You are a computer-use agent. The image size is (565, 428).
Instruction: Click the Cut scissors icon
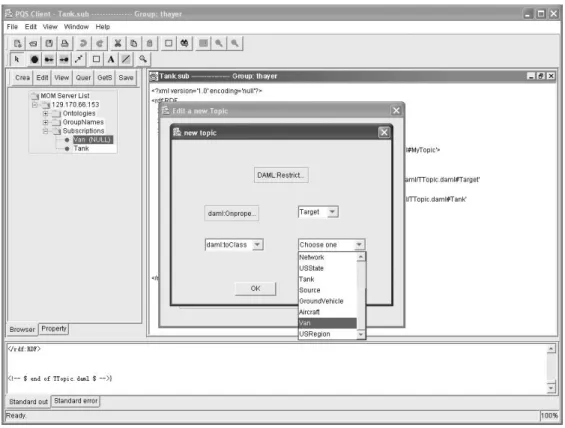(117, 44)
